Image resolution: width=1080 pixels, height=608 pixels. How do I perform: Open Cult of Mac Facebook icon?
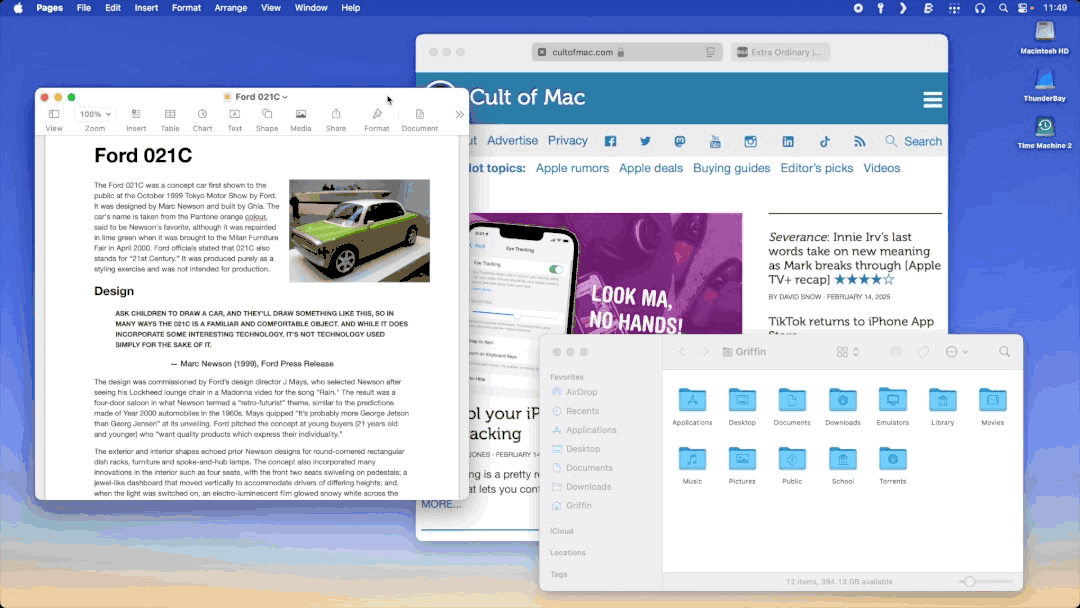[x=610, y=141]
